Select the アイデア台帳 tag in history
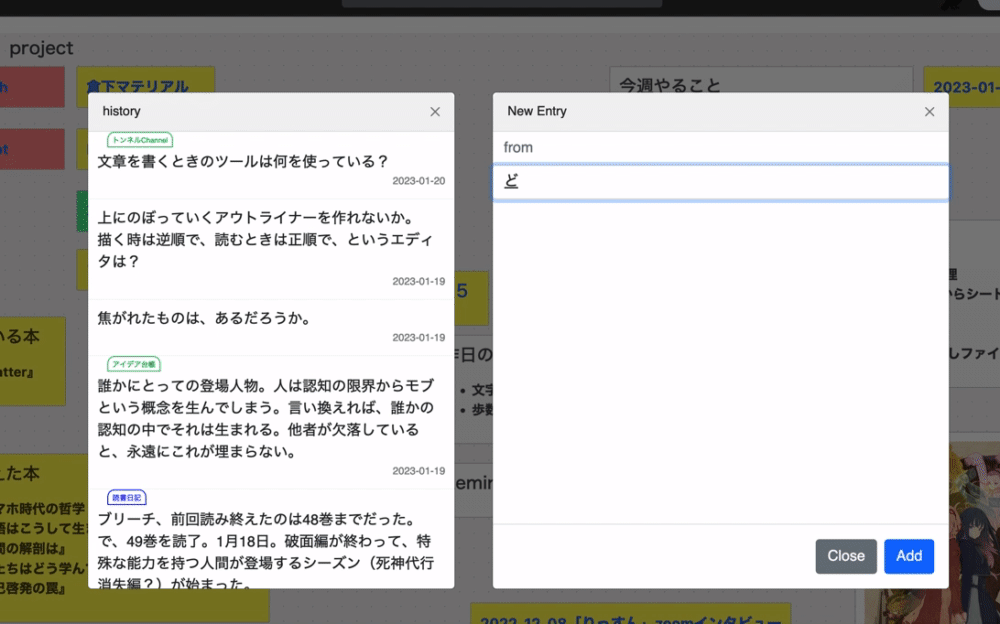The width and height of the screenshot is (1000, 624). 133,364
